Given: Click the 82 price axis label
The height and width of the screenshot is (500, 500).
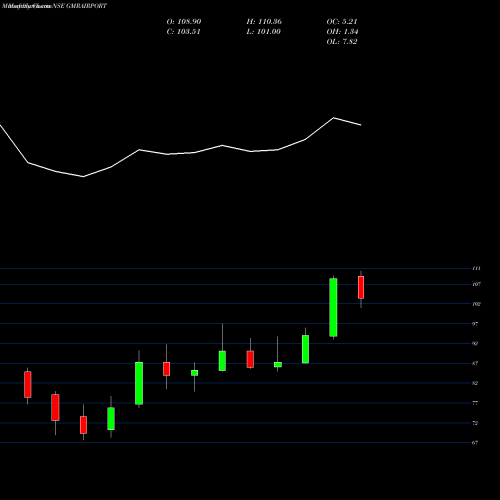Looking at the screenshot, I should pyautogui.click(x=475, y=383).
